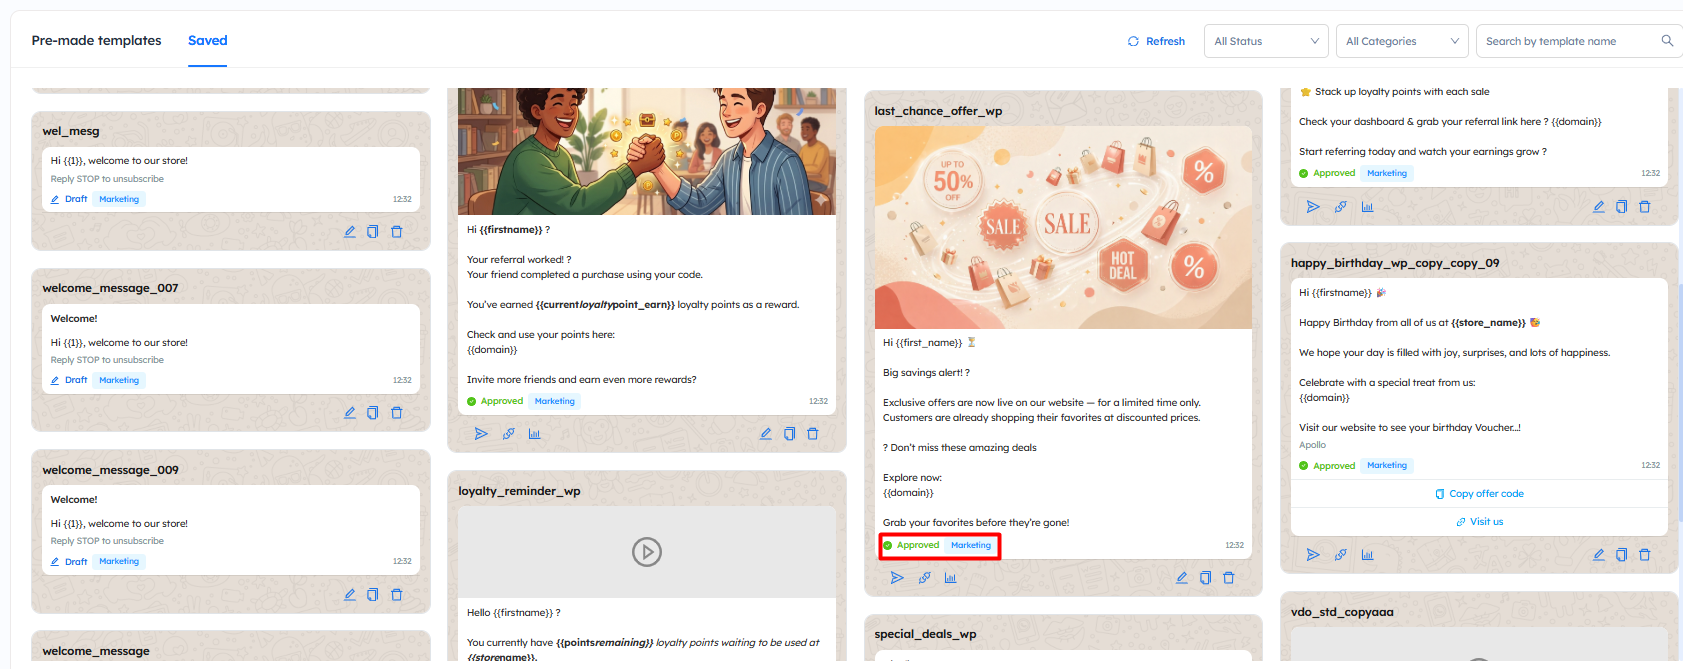Refresh the template list
This screenshot has height=669, width=1683.
tap(1156, 41)
